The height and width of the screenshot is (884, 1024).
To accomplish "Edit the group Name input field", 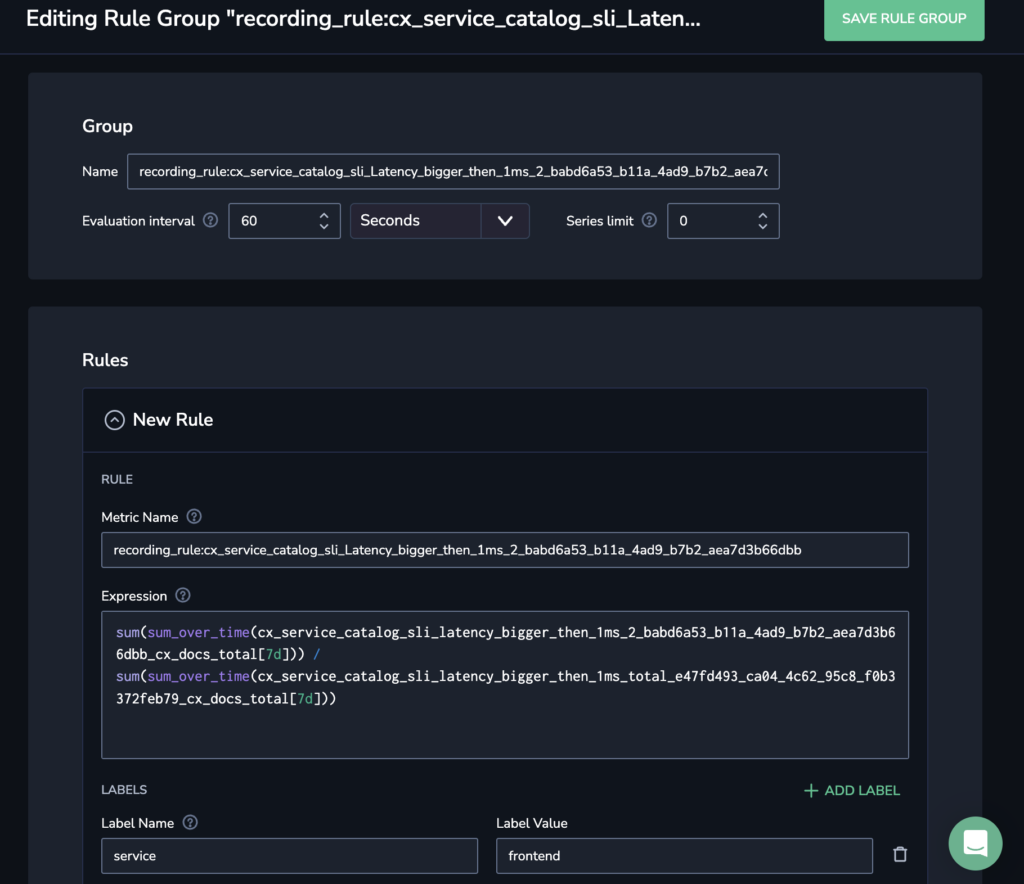I will (x=453, y=172).
